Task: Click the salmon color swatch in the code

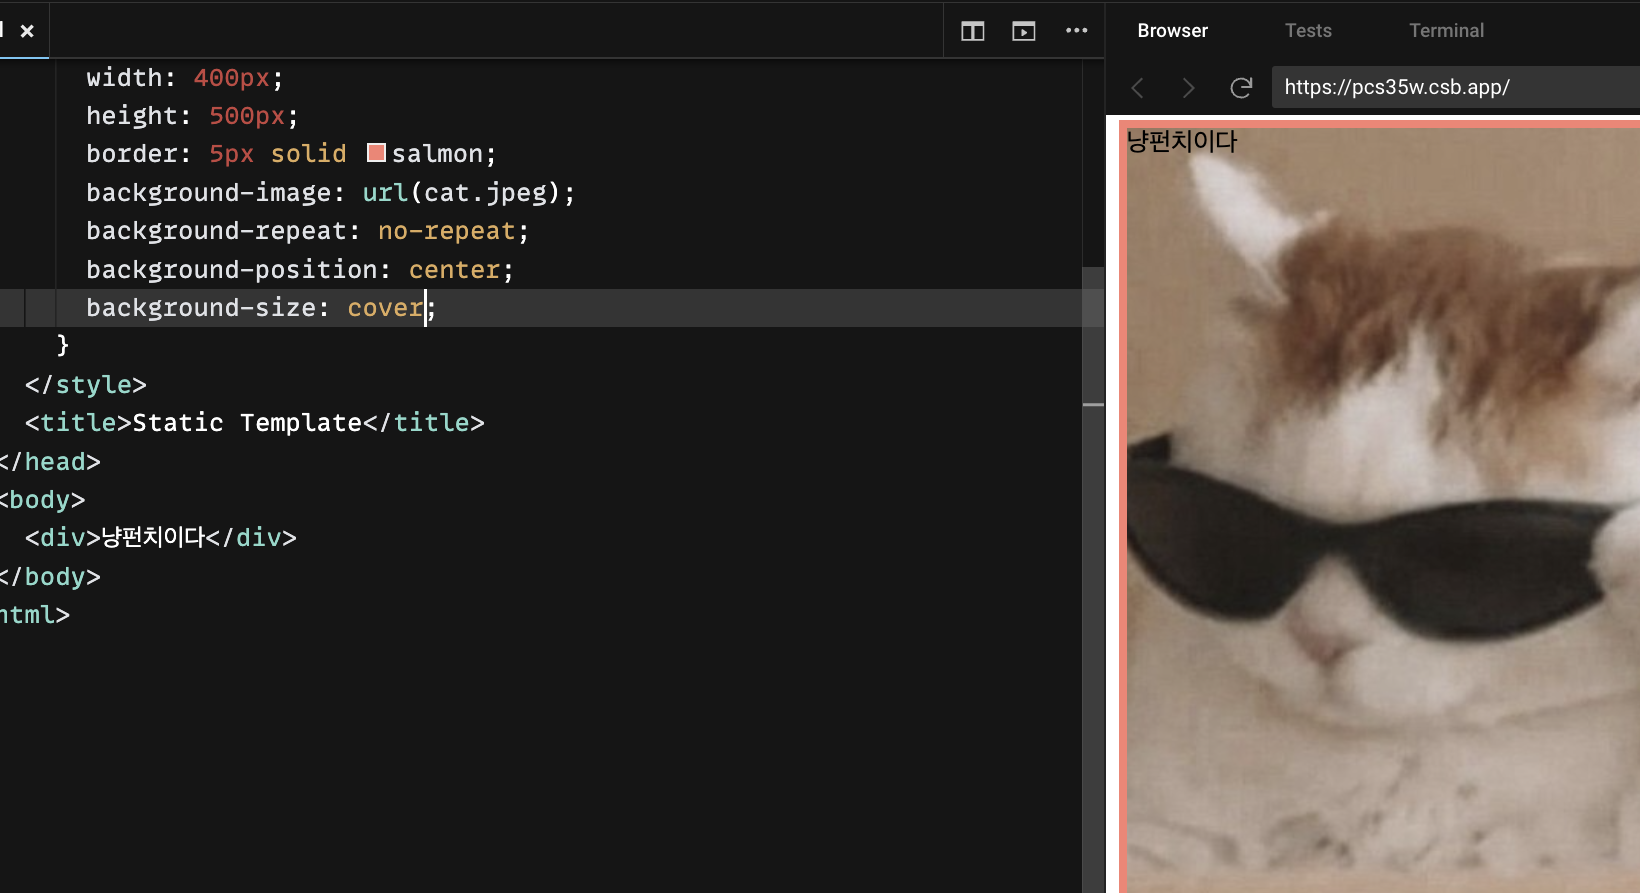Action: (x=376, y=153)
